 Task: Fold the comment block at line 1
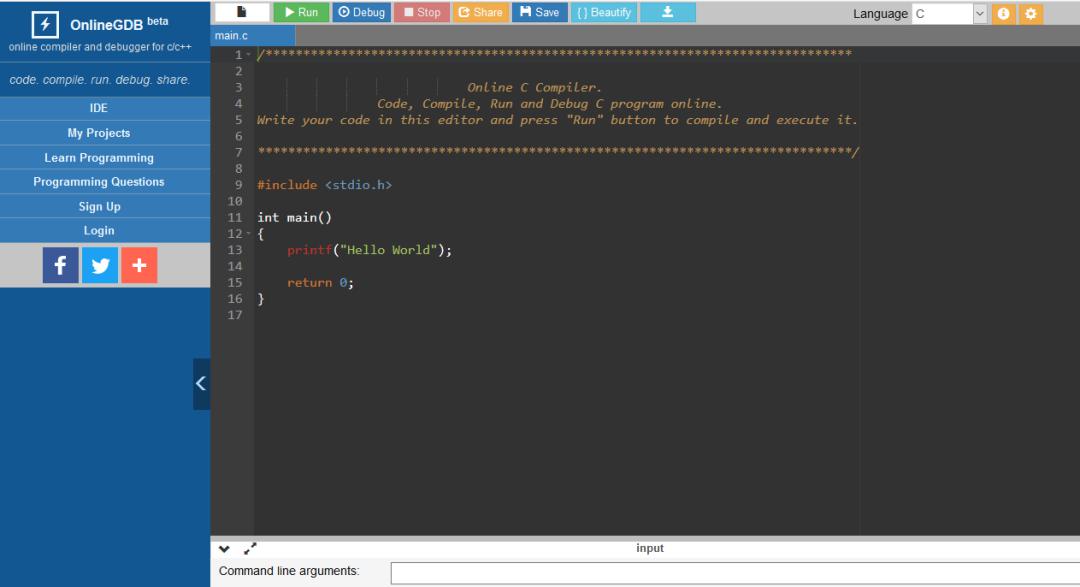(249, 54)
